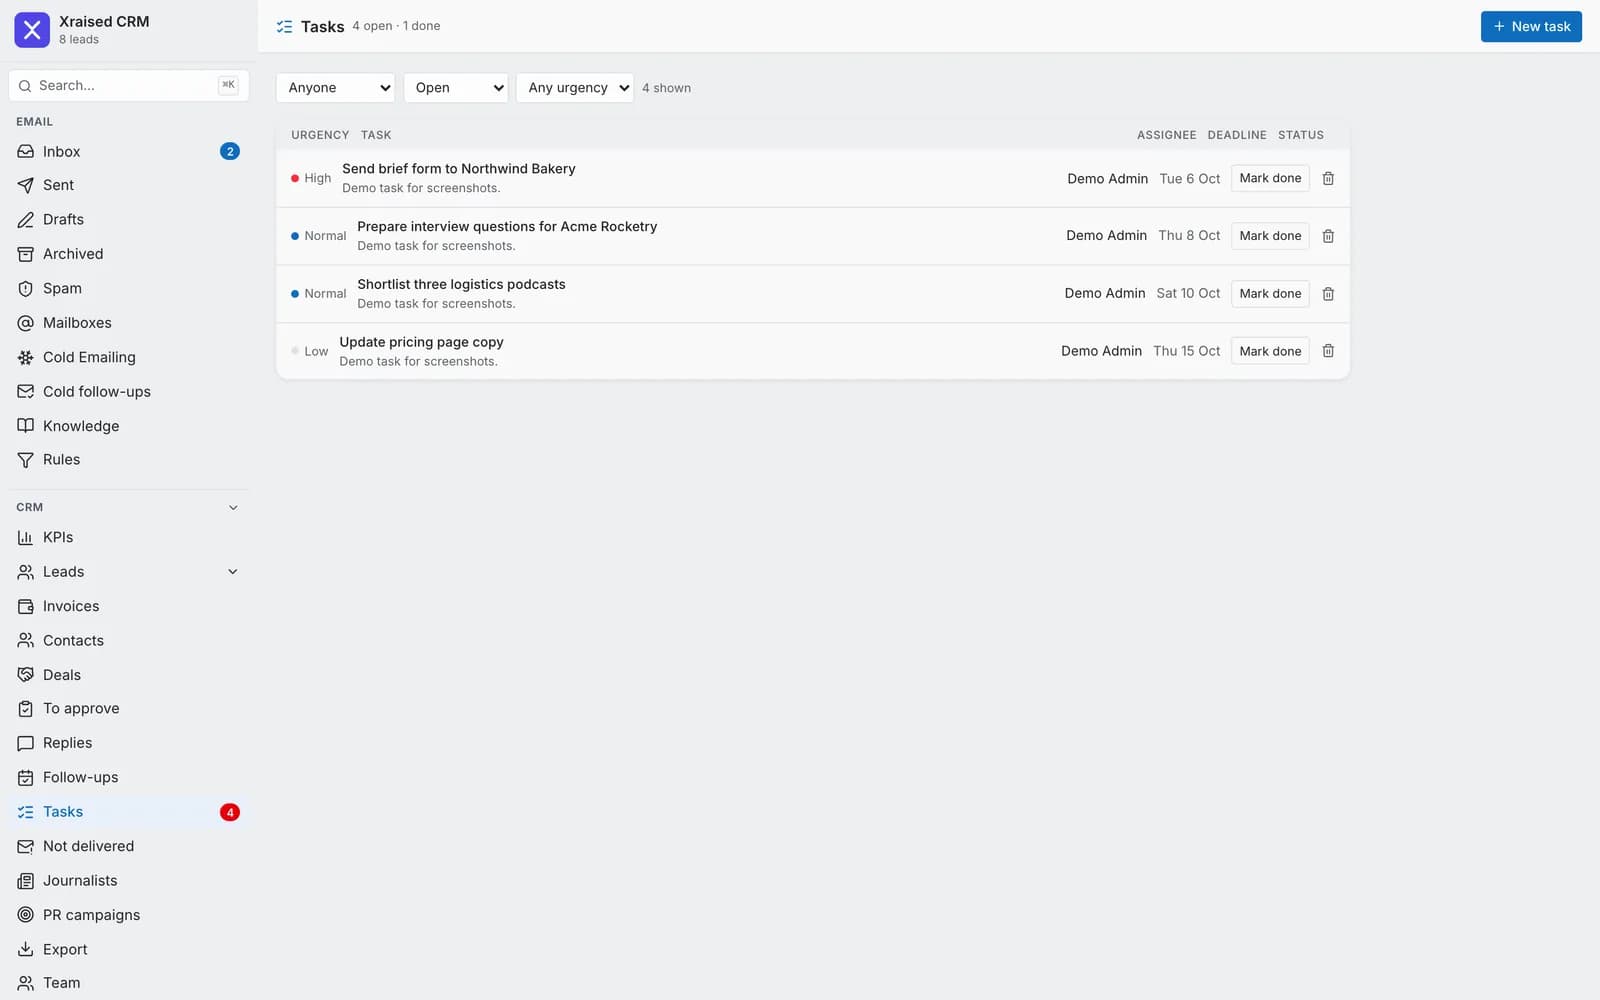Click task title Shortlist three logistics podcasts

coord(461,285)
